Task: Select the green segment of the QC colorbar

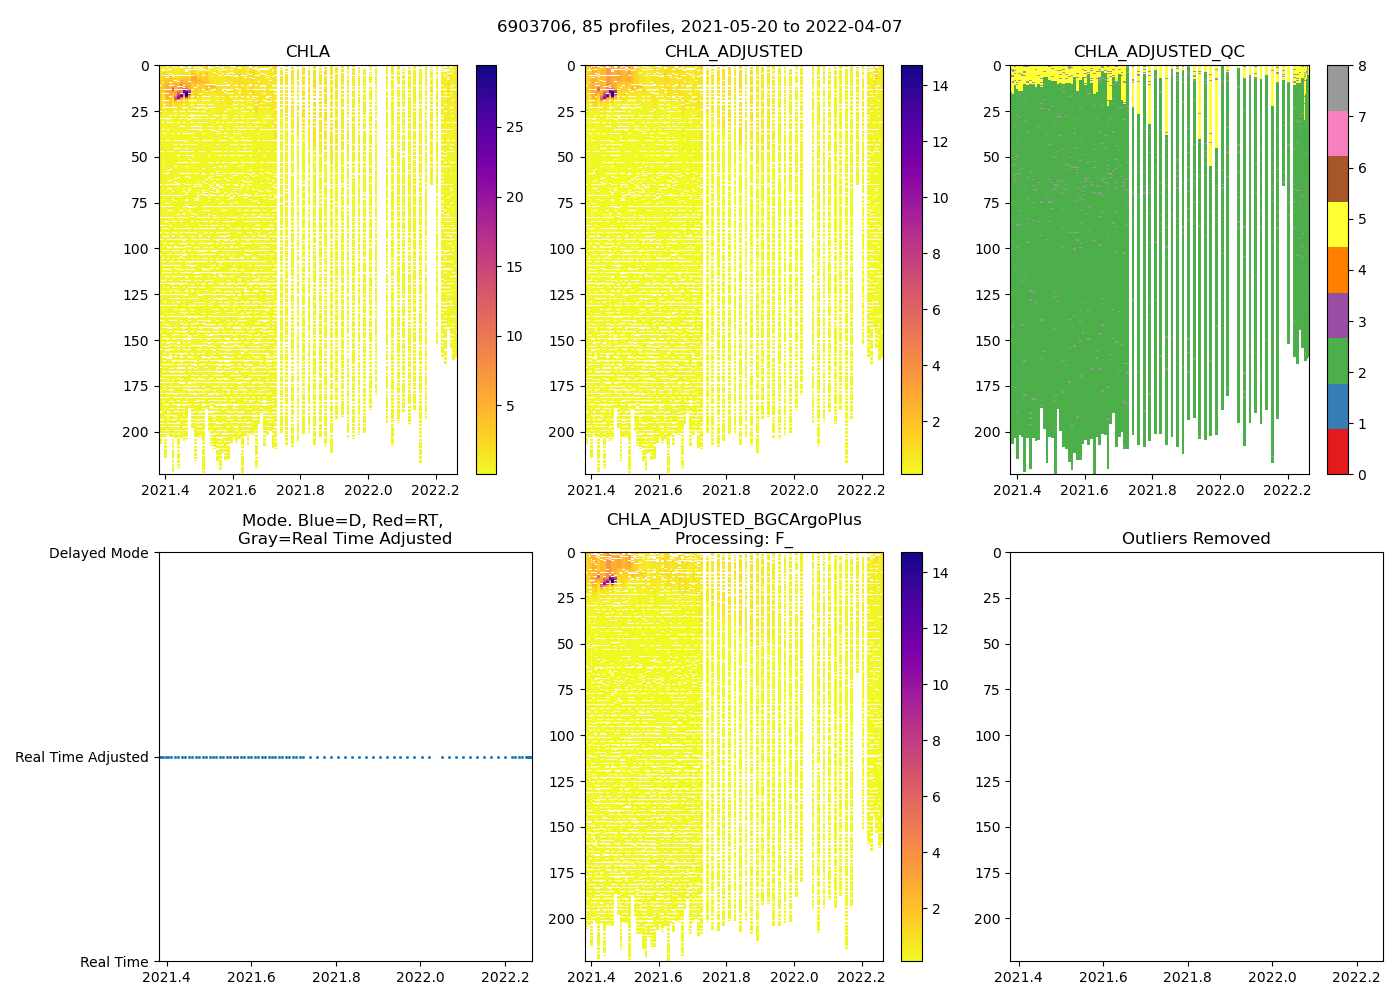Action: click(x=1337, y=360)
